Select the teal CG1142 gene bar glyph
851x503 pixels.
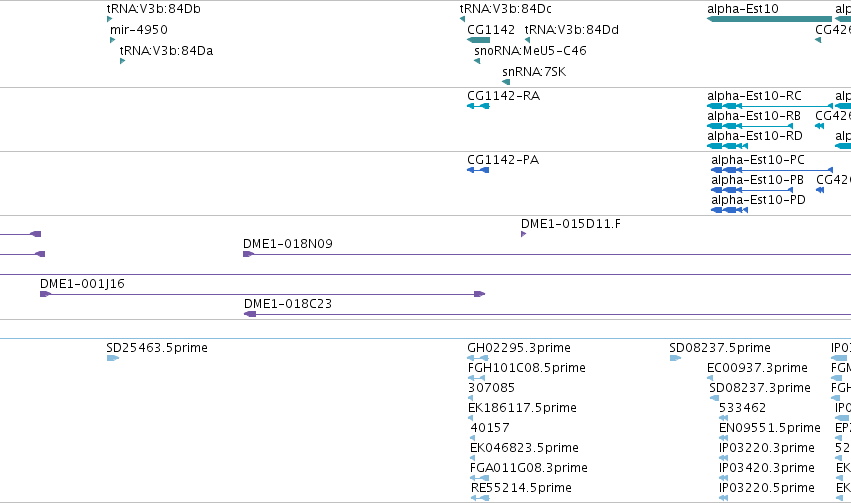point(478,40)
